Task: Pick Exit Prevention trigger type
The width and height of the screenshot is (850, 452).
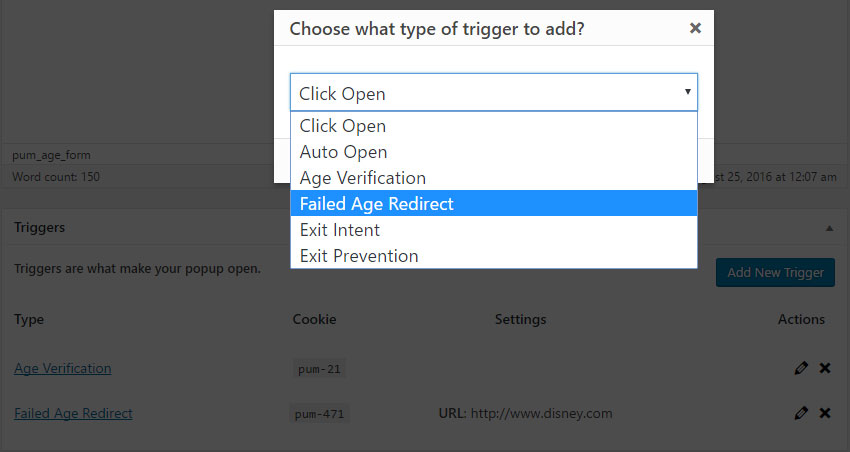Action: [494, 255]
